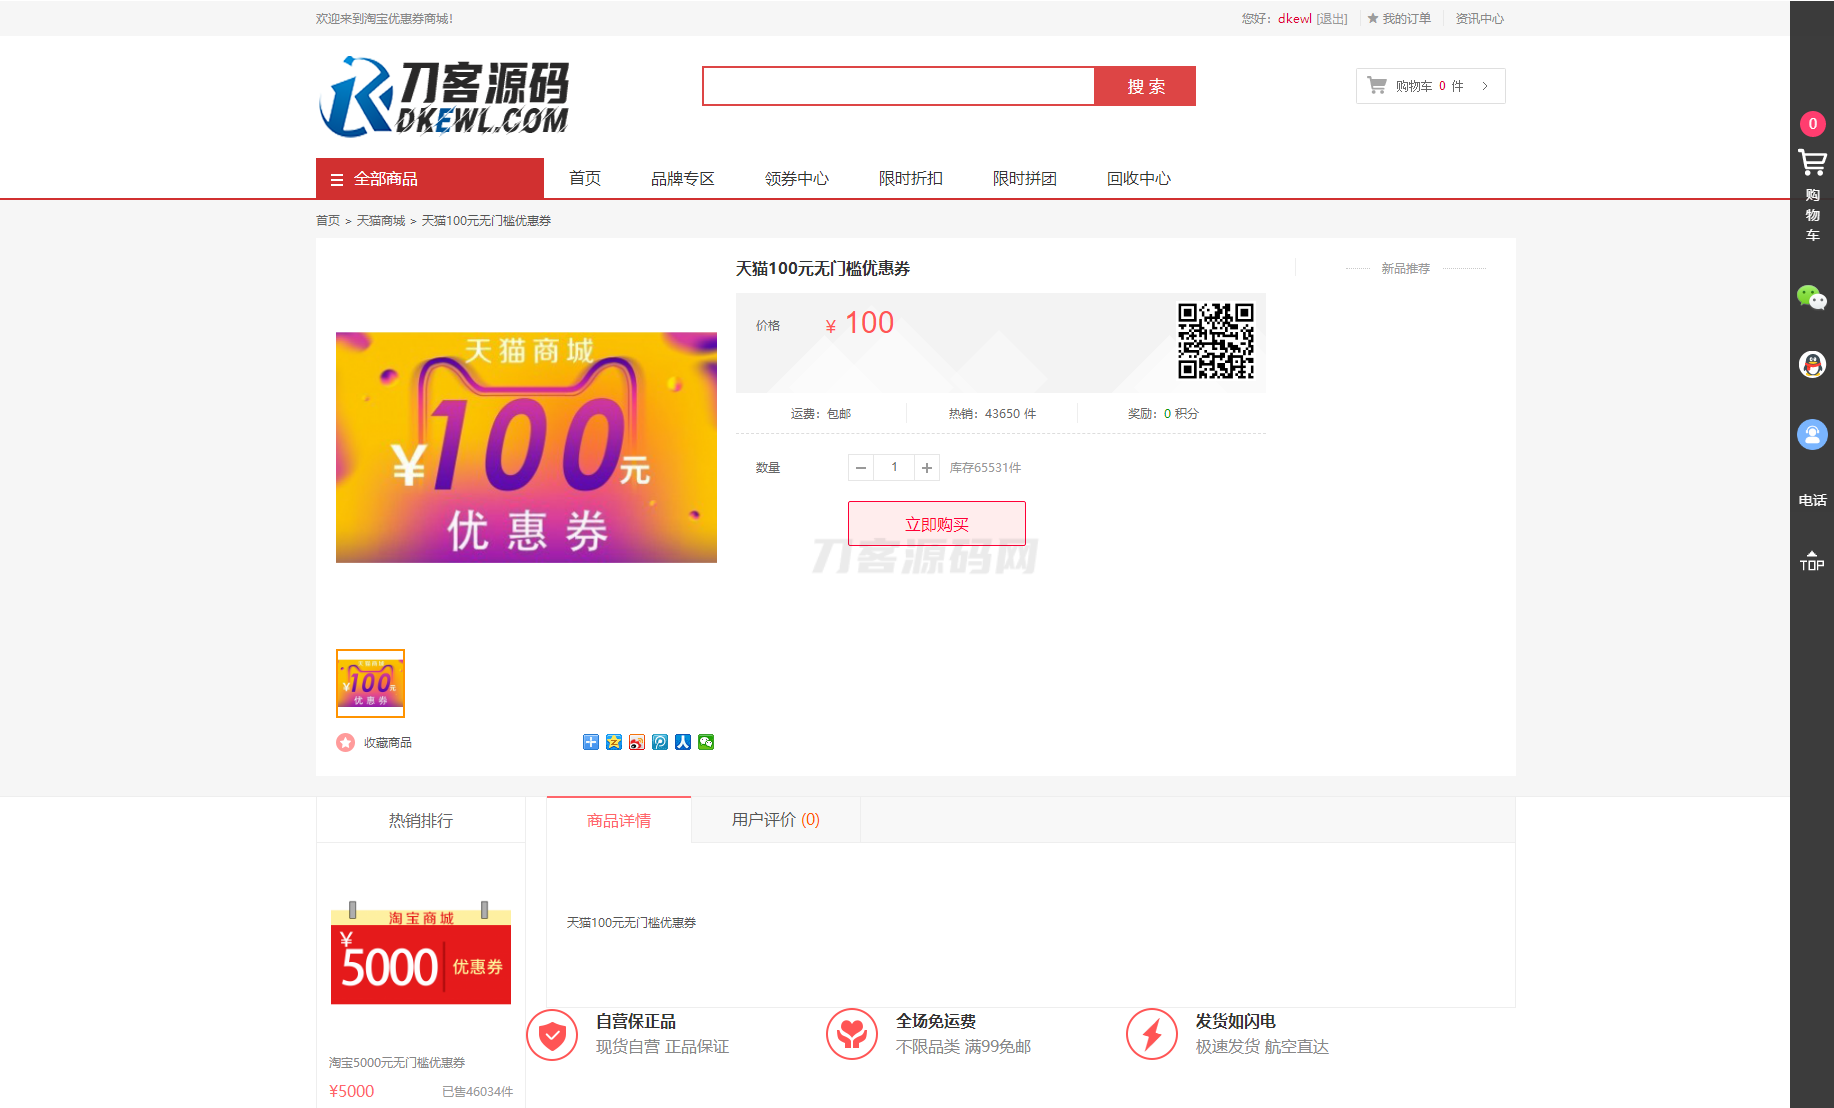
Task: Share the product via Sina Weibo
Action: (x=636, y=742)
